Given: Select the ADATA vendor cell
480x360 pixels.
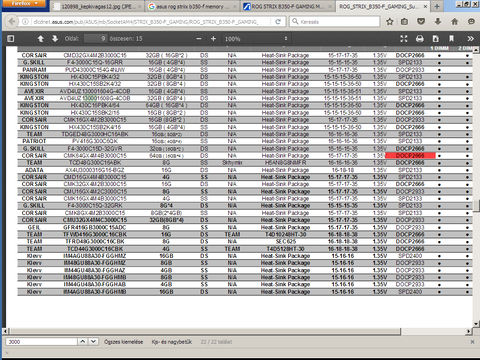Looking at the screenshot, I should tap(34, 170).
